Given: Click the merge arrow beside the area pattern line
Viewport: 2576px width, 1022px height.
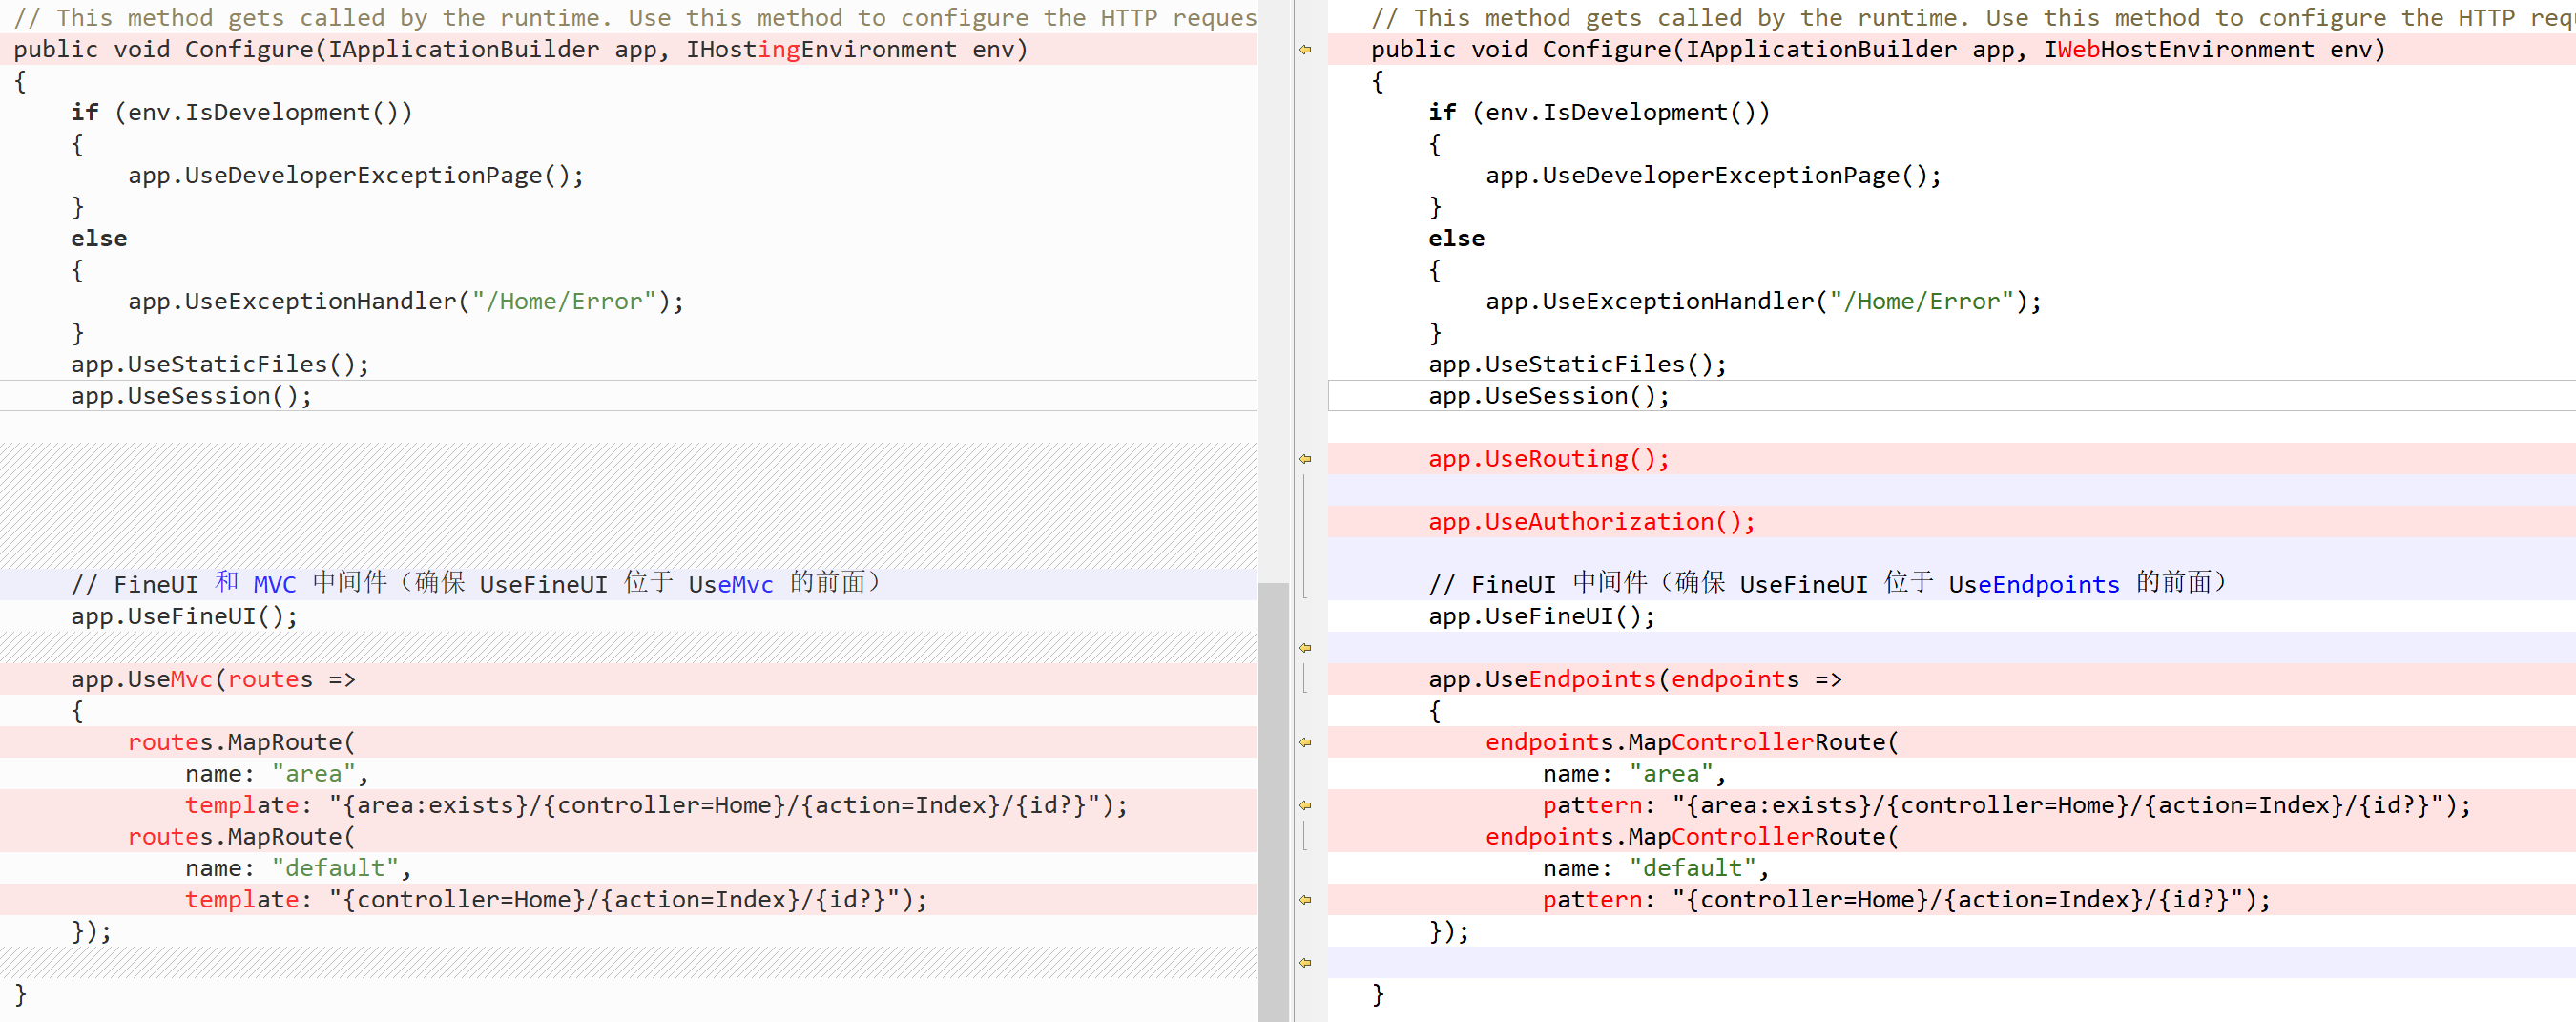Looking at the screenshot, I should point(1305,805).
